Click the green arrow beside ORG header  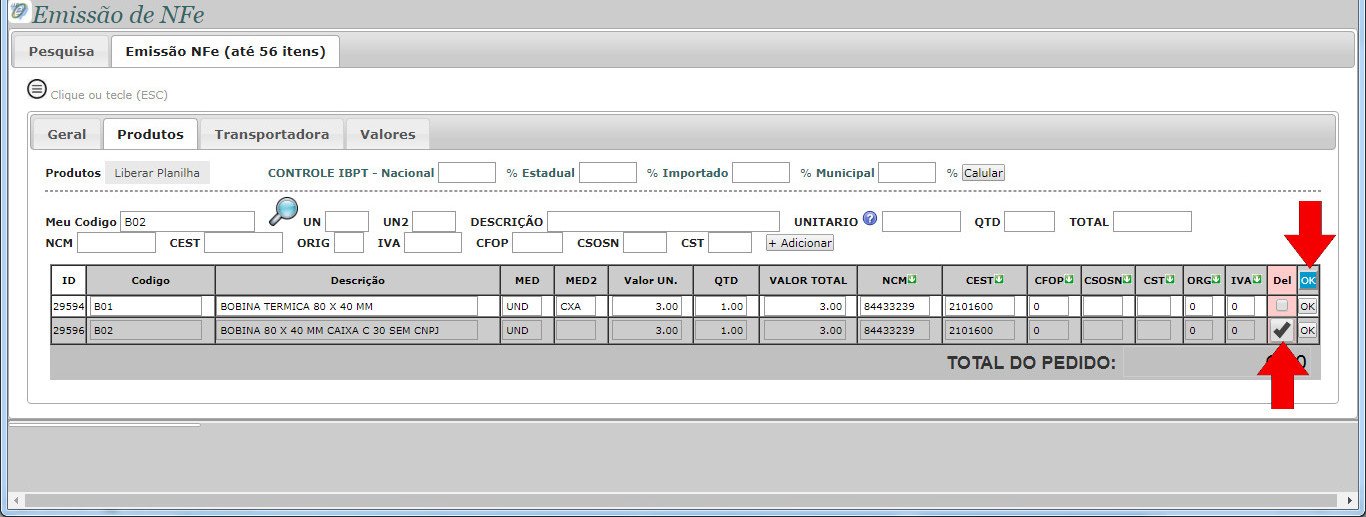[1216, 280]
